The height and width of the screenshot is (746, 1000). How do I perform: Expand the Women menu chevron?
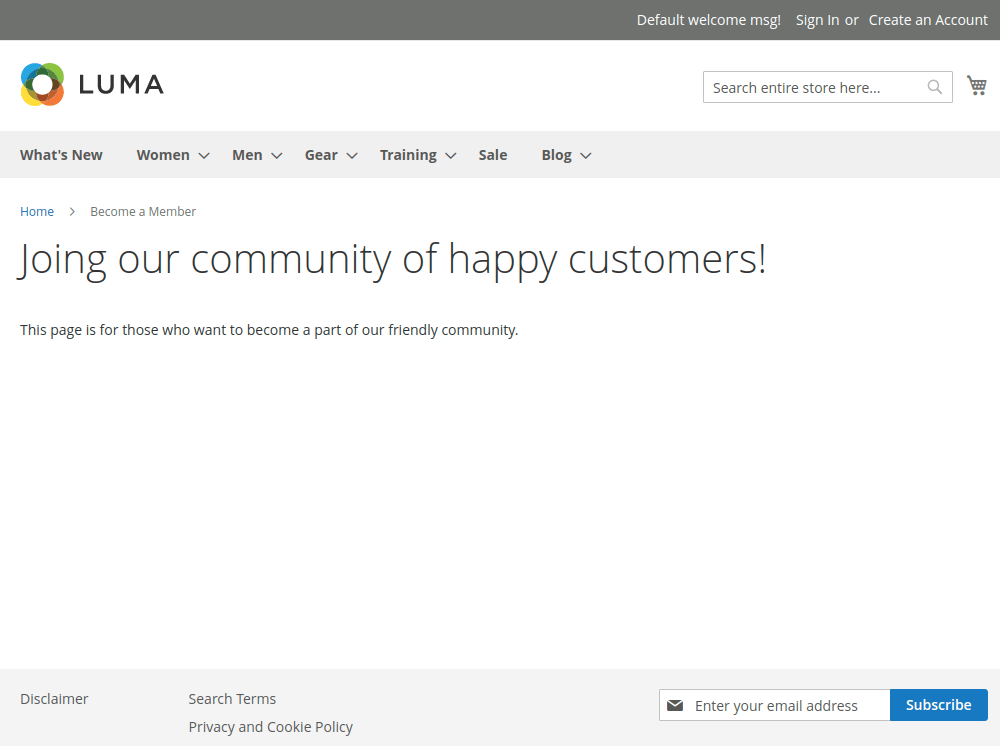[204, 156]
